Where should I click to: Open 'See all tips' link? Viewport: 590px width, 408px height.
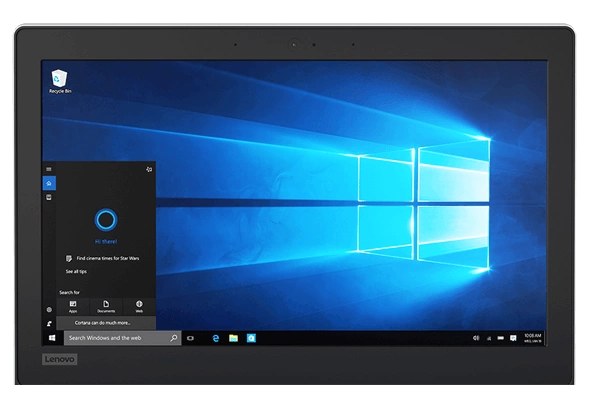coord(76,271)
